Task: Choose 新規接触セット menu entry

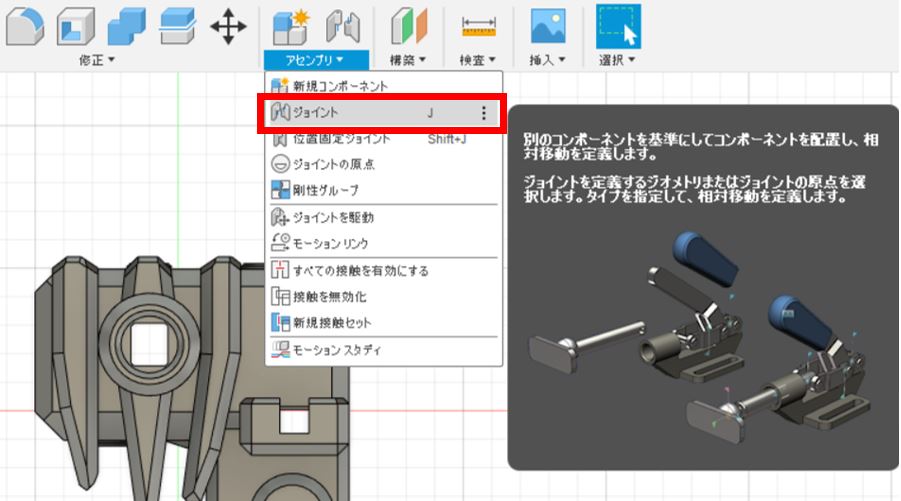Action: click(383, 322)
